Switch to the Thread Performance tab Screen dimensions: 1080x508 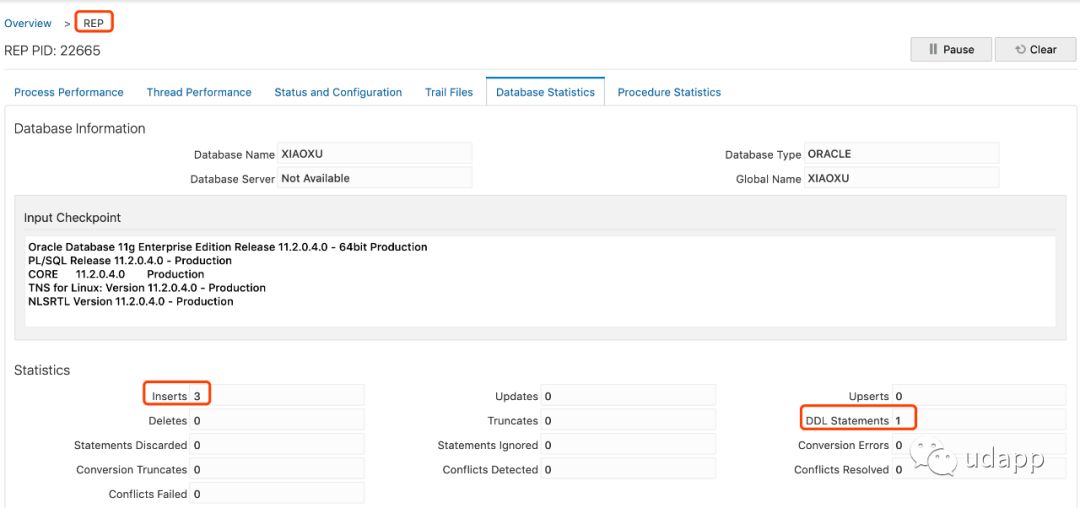click(x=199, y=92)
